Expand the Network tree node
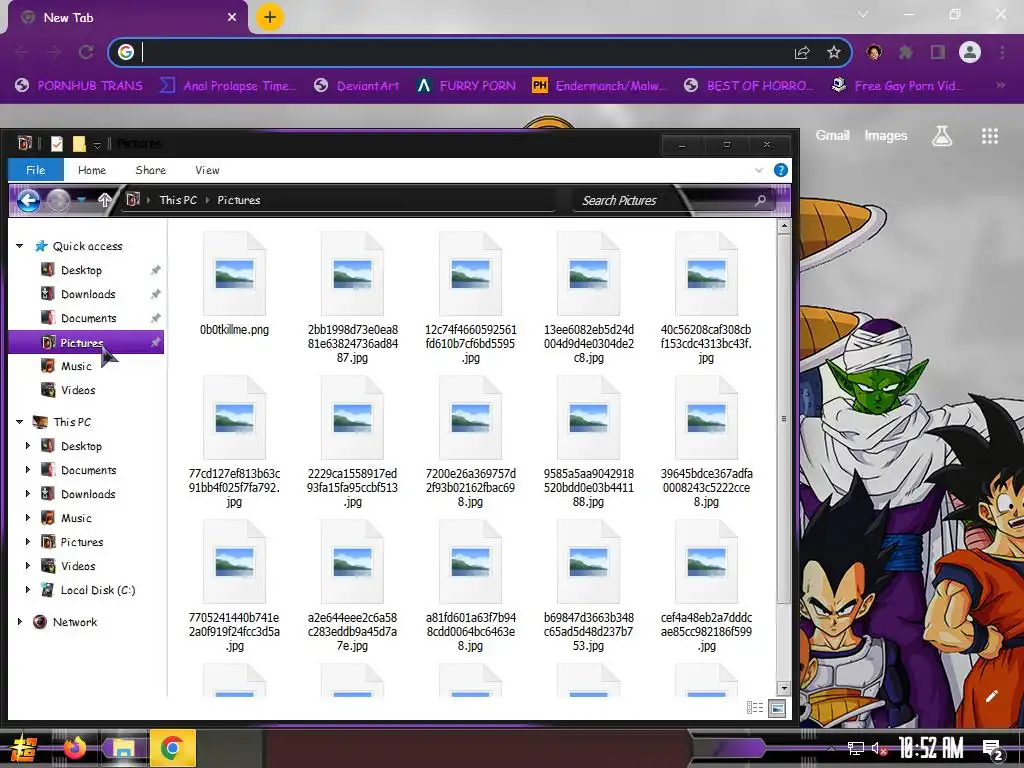The image size is (1024, 768). tap(20, 622)
